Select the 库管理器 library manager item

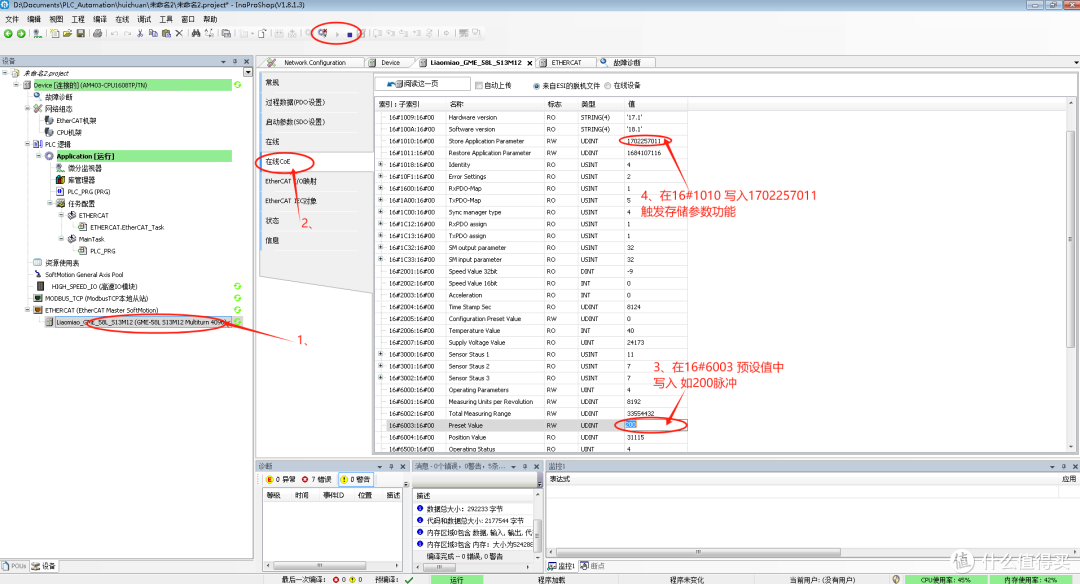[x=81, y=180]
